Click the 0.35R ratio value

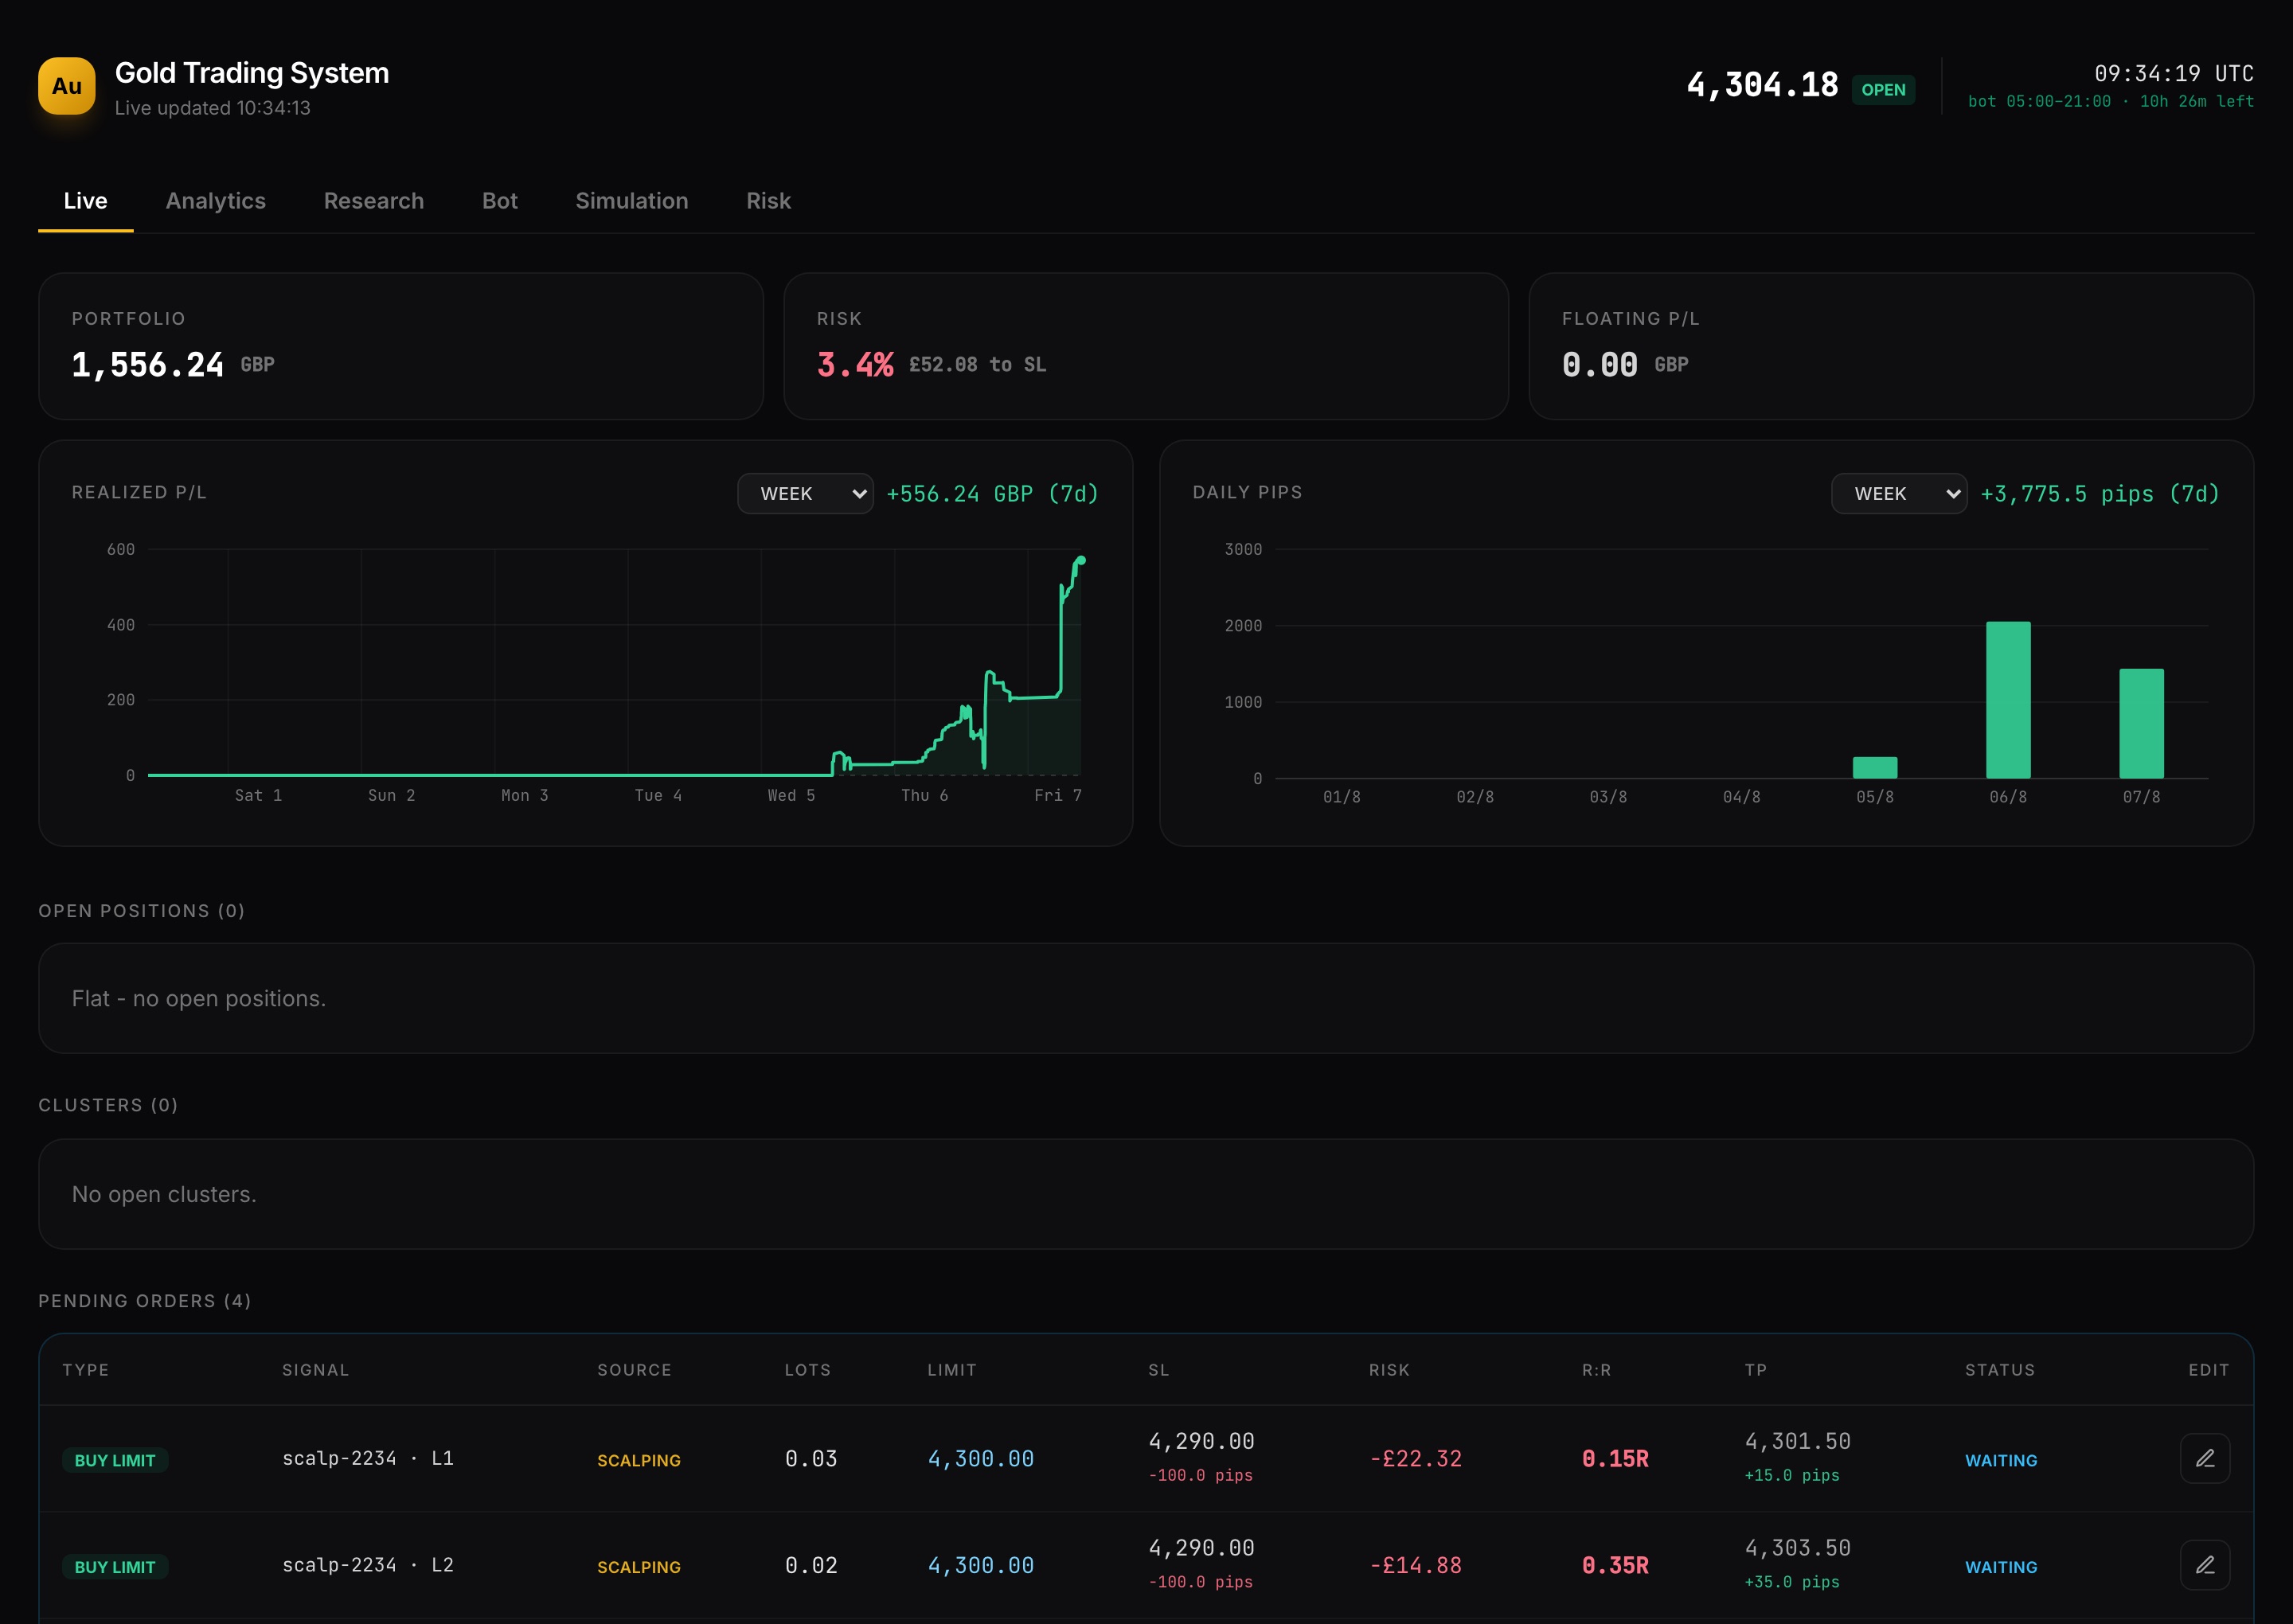tap(1615, 1566)
